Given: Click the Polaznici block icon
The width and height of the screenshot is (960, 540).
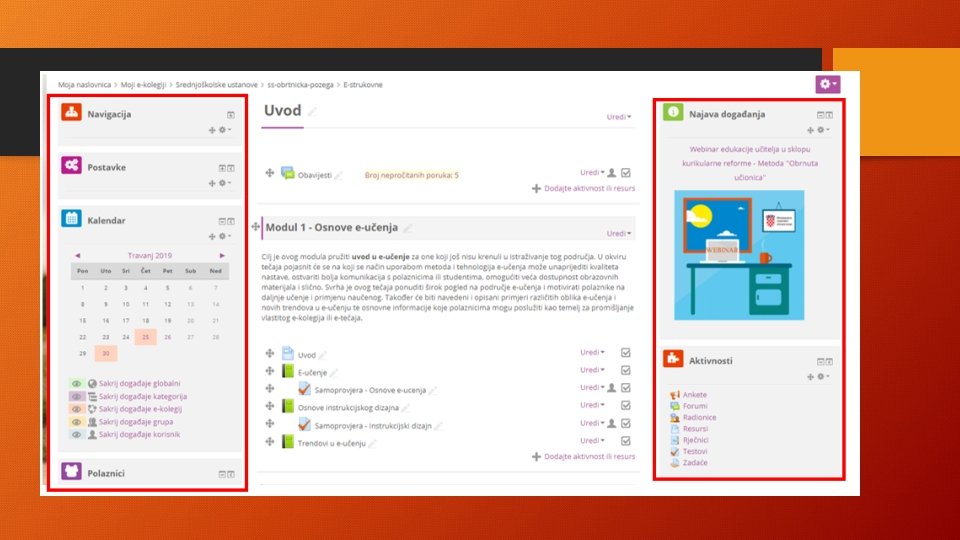Looking at the screenshot, I should tap(71, 471).
